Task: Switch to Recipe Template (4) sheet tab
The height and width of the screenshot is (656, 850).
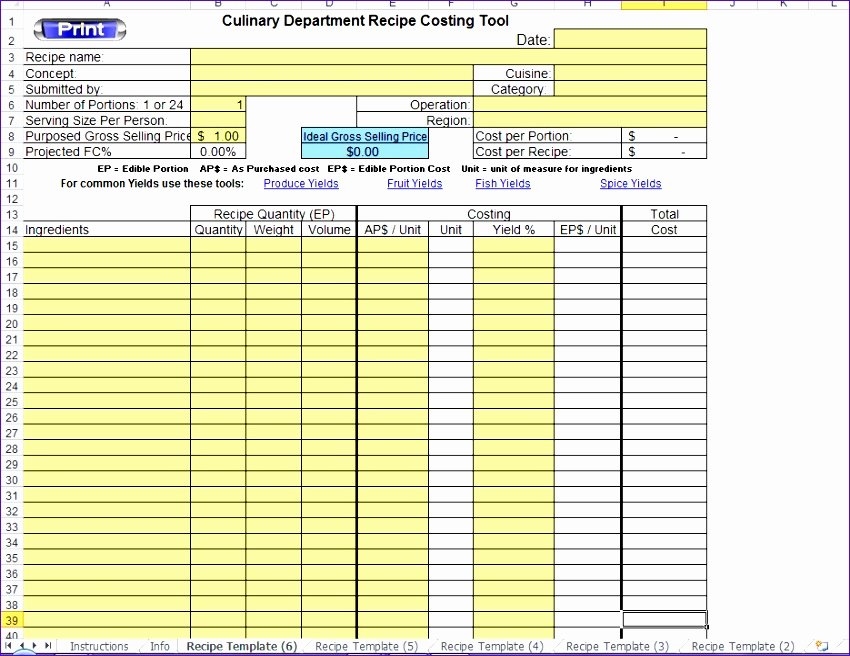Action: pyautogui.click(x=492, y=646)
